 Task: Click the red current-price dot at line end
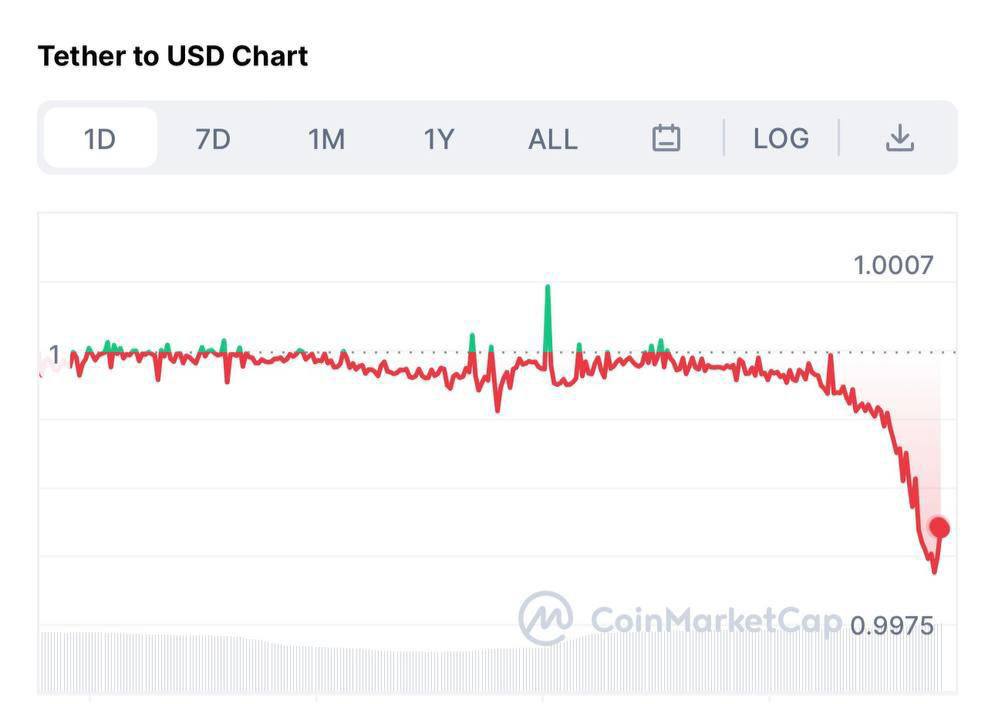pos(939,527)
